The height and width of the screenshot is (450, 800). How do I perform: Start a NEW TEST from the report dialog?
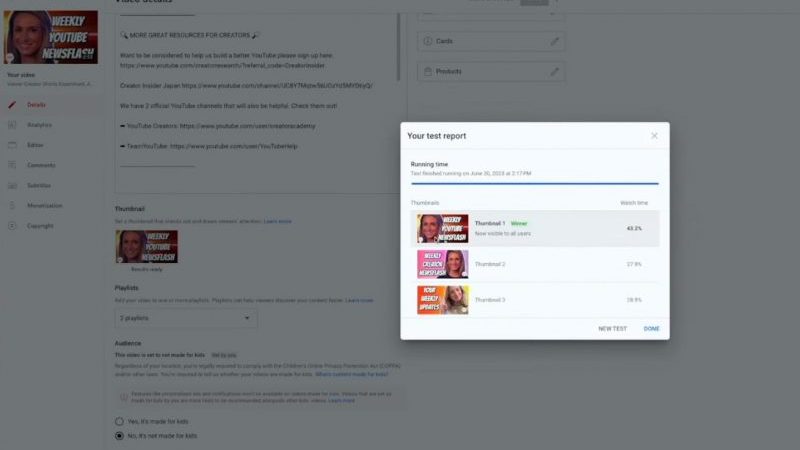pos(612,329)
